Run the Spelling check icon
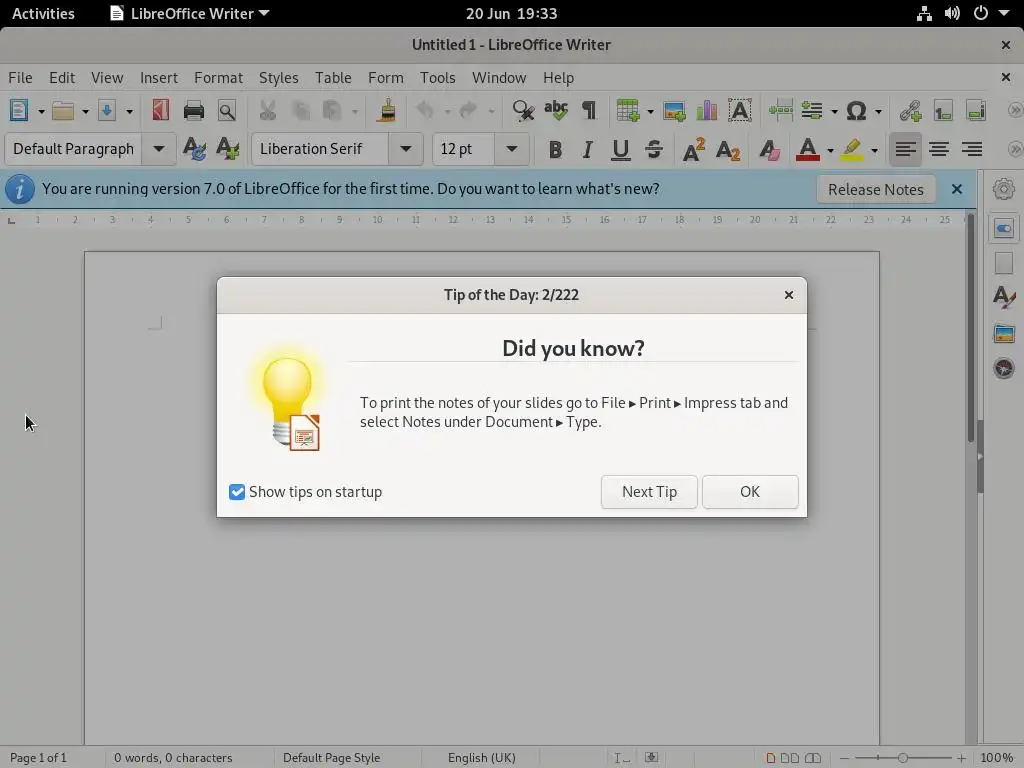This screenshot has width=1024, height=768. coord(556,110)
